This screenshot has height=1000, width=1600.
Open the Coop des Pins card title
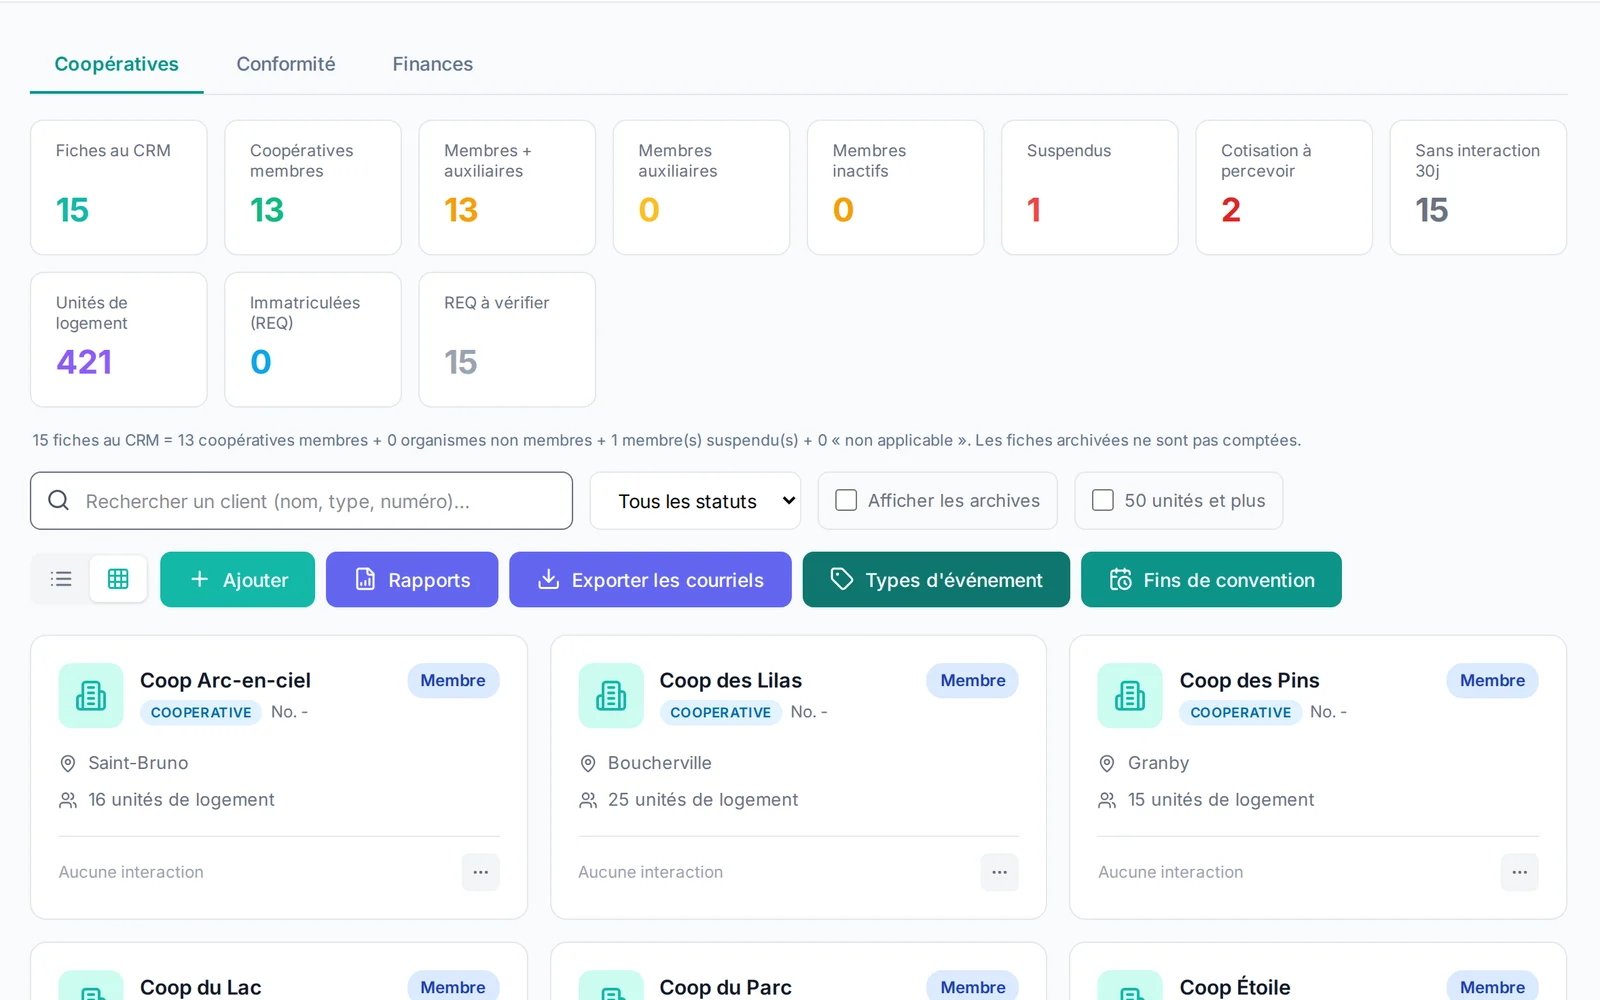pyautogui.click(x=1250, y=680)
